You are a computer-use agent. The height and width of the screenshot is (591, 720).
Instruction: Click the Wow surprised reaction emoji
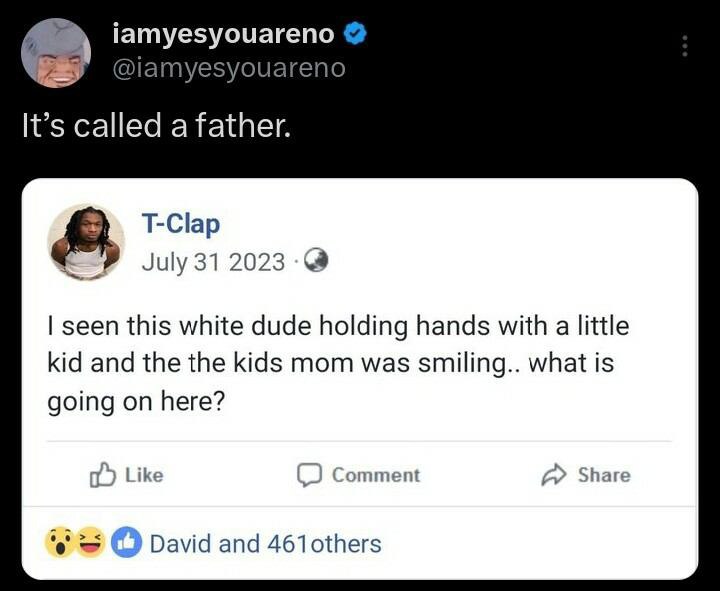[58, 544]
